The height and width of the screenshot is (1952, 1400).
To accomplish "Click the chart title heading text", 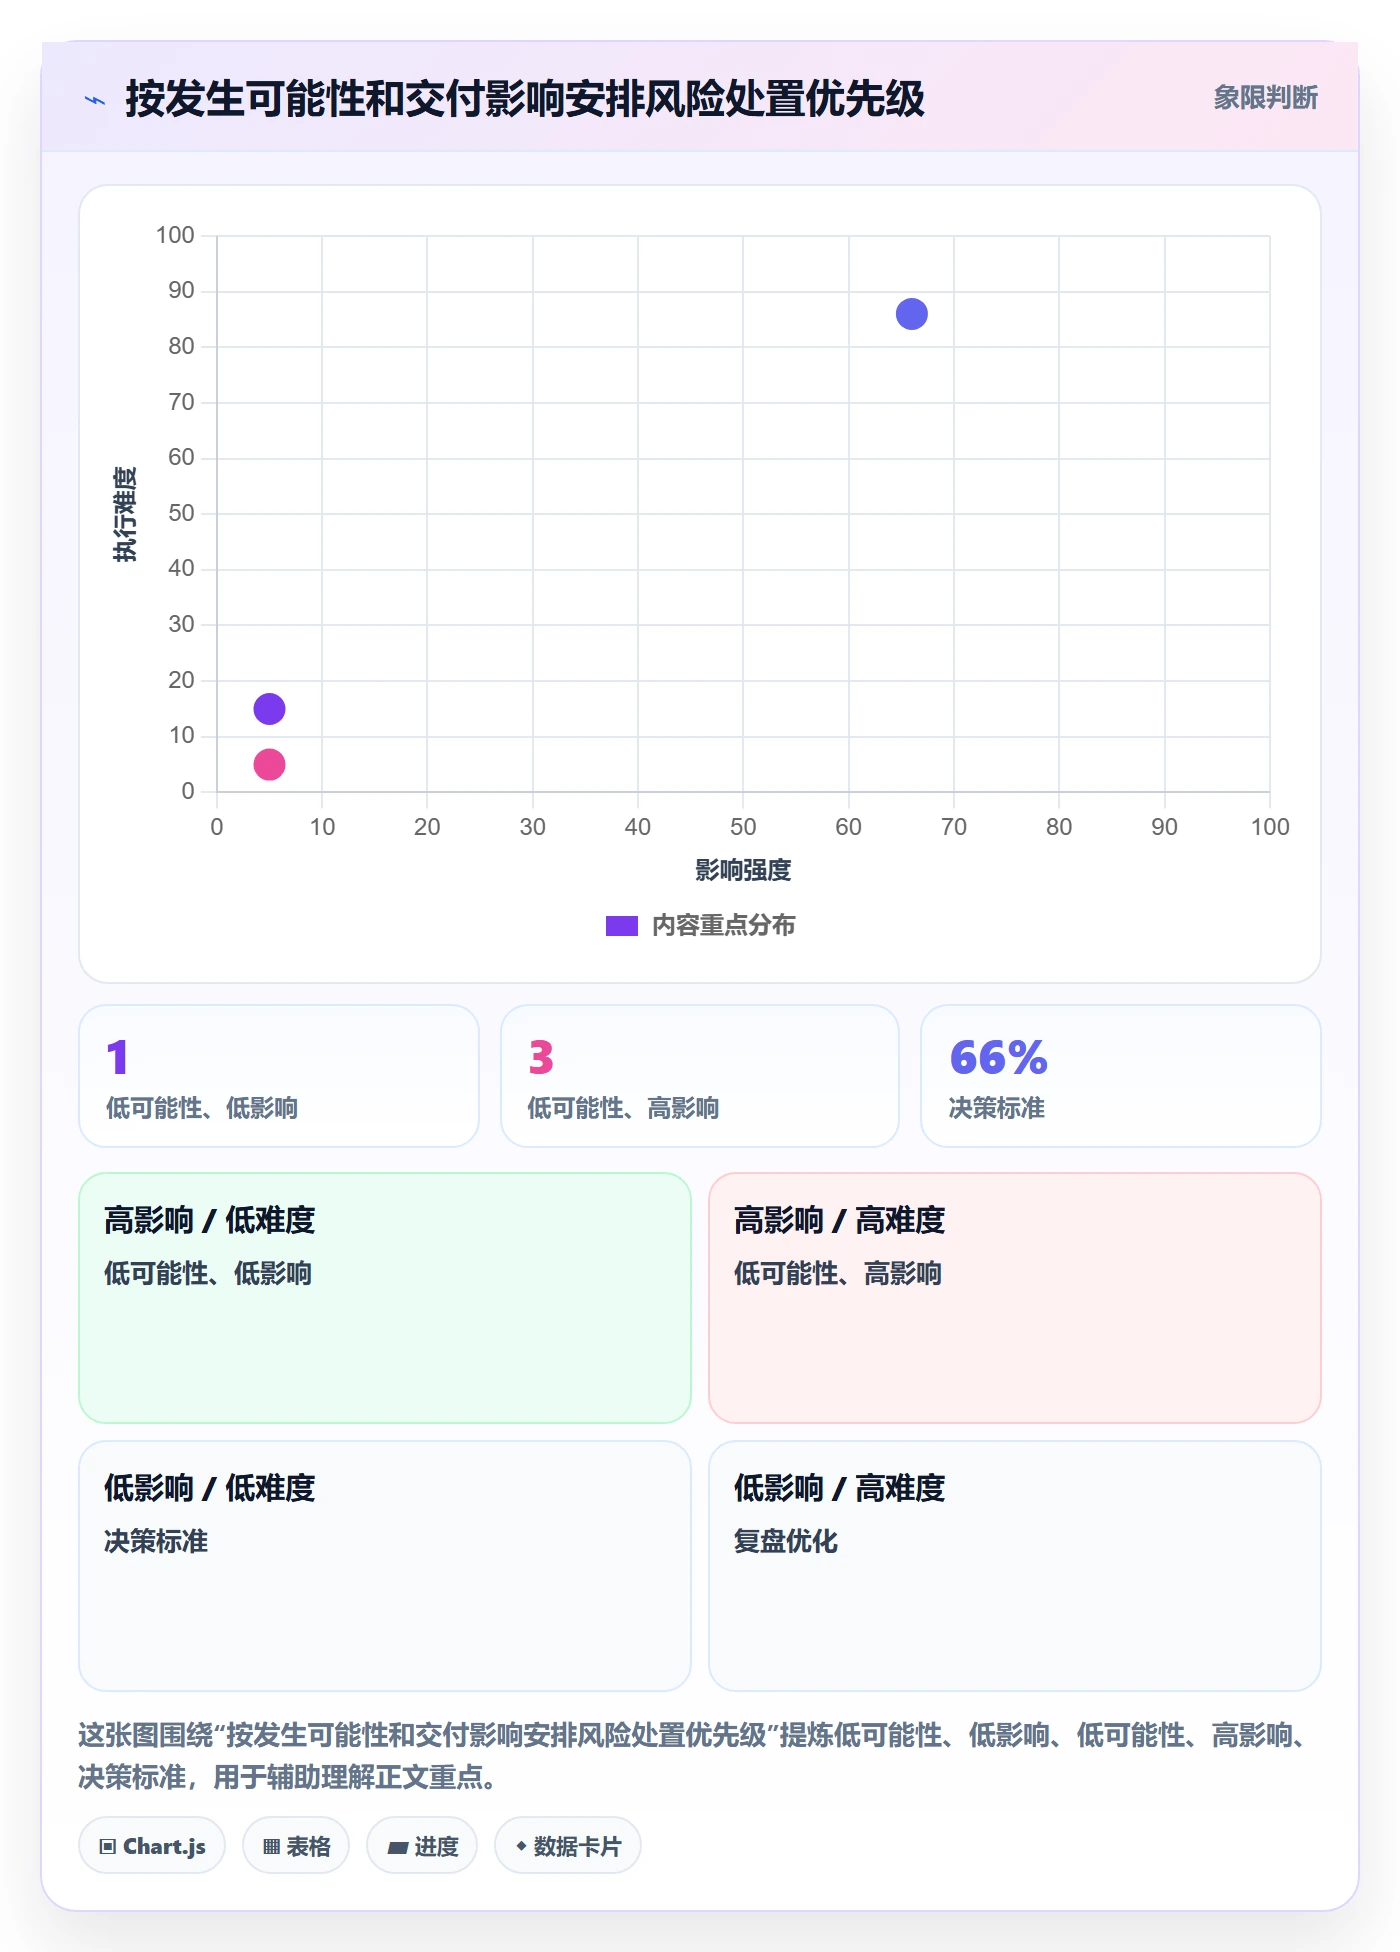I will coord(525,99).
